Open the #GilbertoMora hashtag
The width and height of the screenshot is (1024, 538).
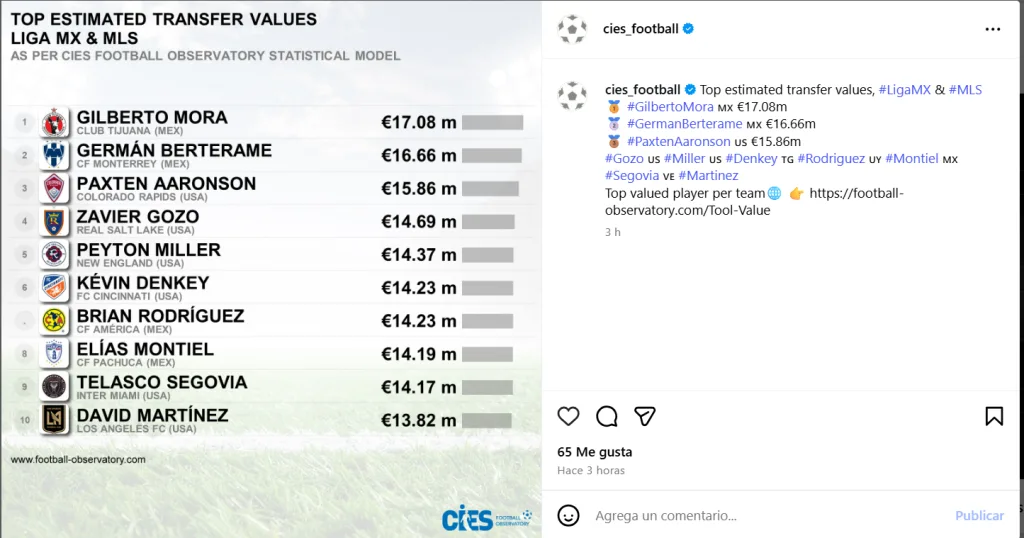pos(670,107)
